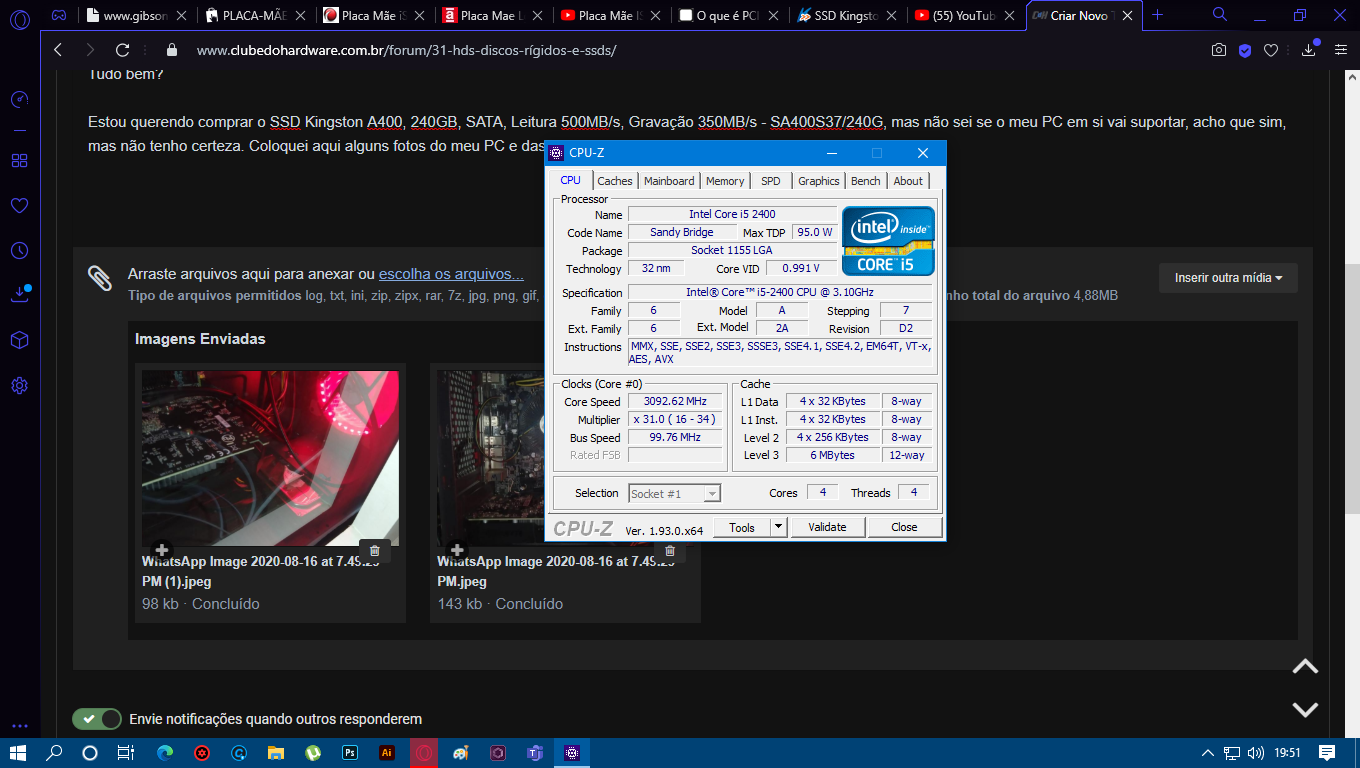Open GX Corner gamepad icon in the tab bar
This screenshot has width=1360, height=768.
[59, 15]
